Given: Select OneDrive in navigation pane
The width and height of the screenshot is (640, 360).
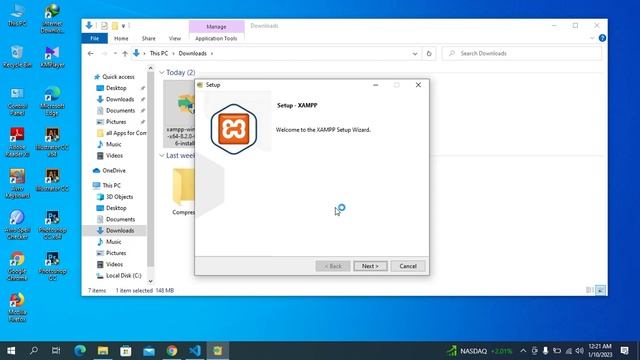Looking at the screenshot, I should pos(114,171).
